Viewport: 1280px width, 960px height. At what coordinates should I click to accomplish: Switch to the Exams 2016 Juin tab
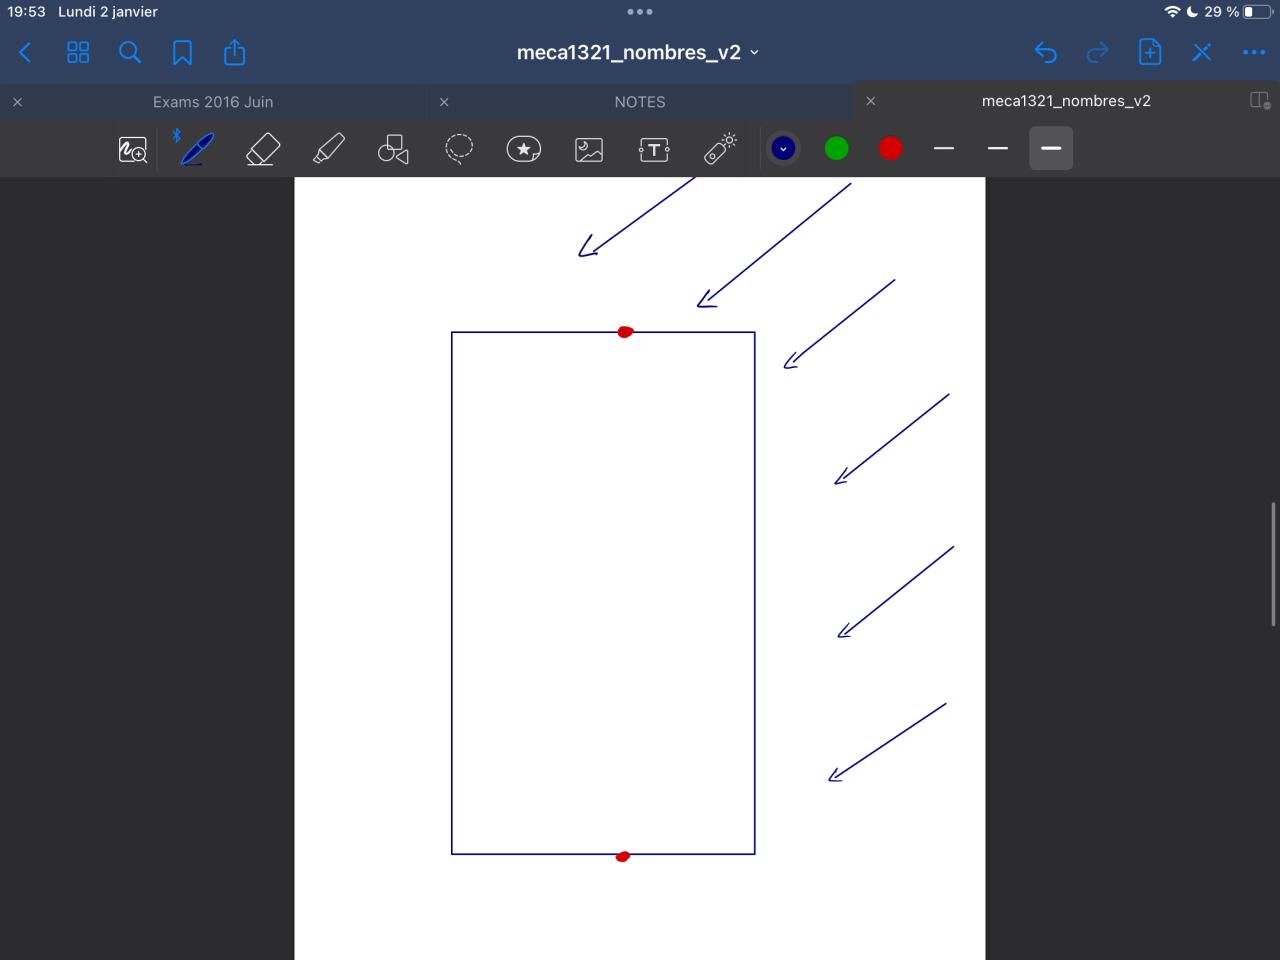pyautogui.click(x=213, y=102)
